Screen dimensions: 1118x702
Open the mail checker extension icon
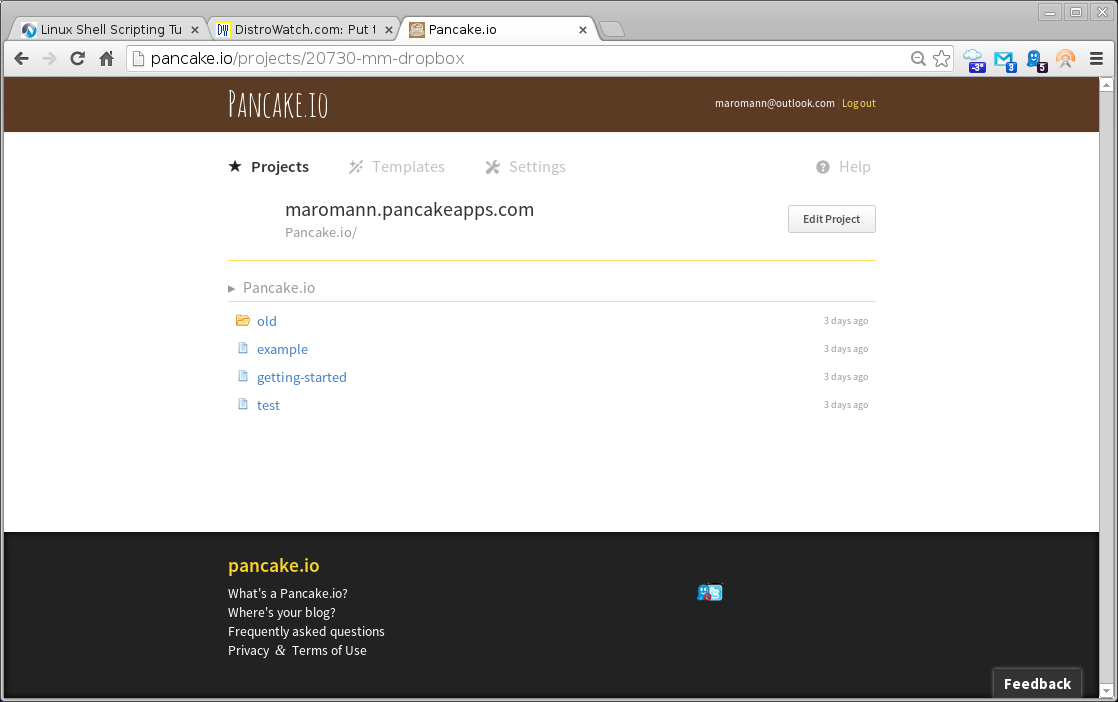click(x=1005, y=61)
